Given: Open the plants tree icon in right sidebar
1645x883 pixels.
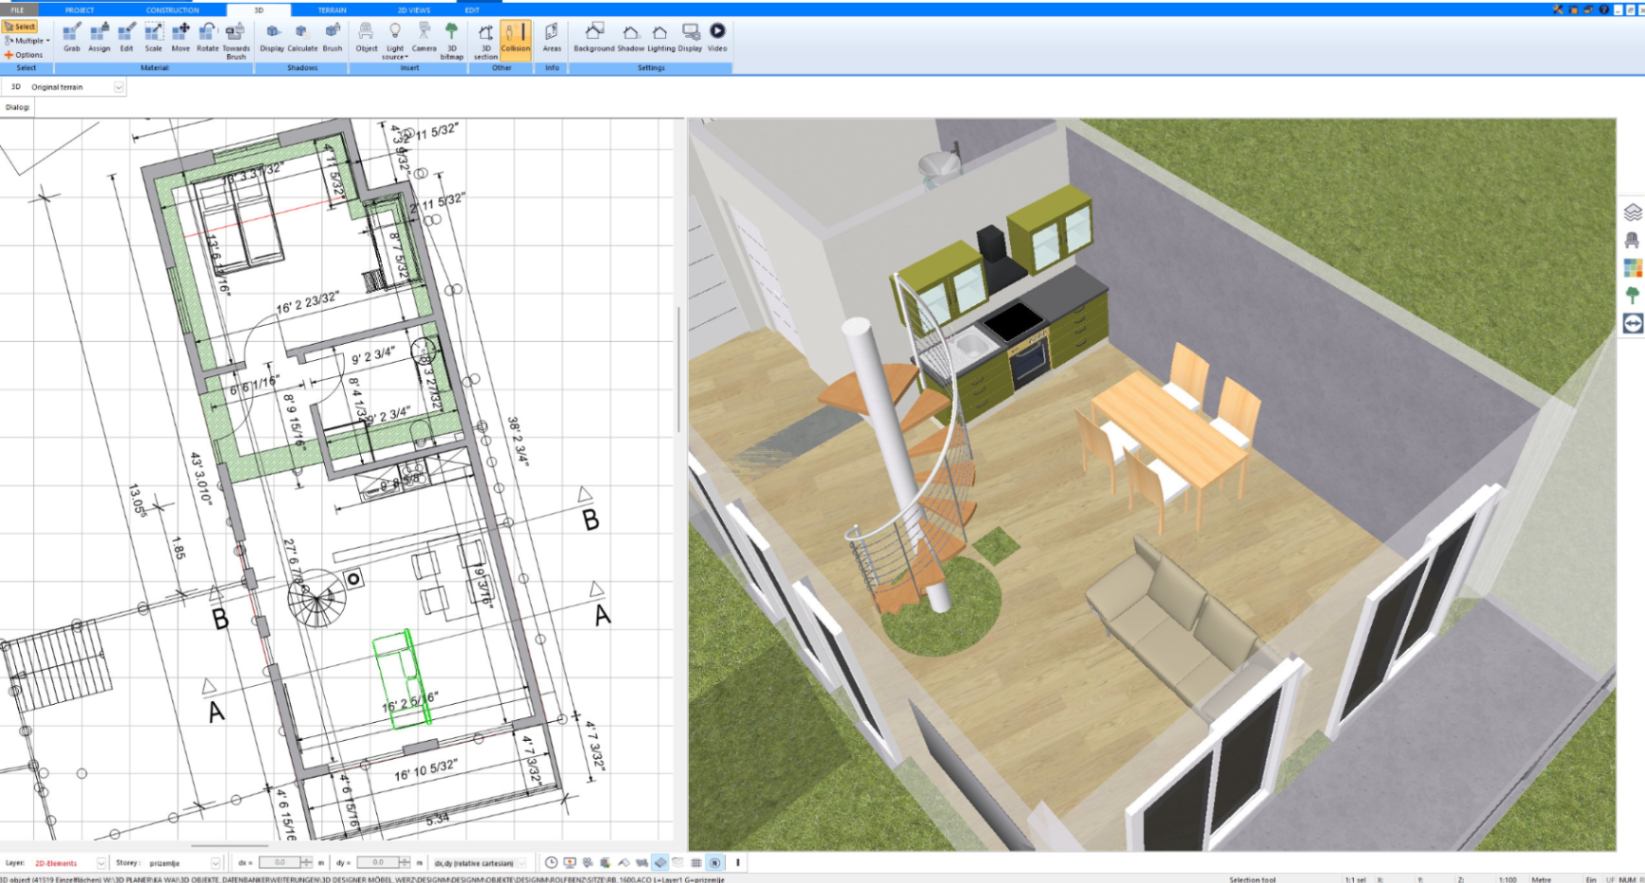Looking at the screenshot, I should tap(1633, 295).
